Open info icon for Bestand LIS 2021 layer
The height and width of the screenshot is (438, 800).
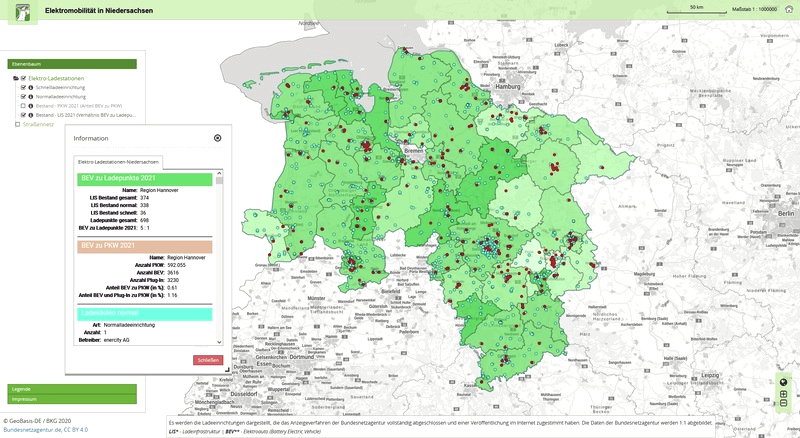click(31, 115)
